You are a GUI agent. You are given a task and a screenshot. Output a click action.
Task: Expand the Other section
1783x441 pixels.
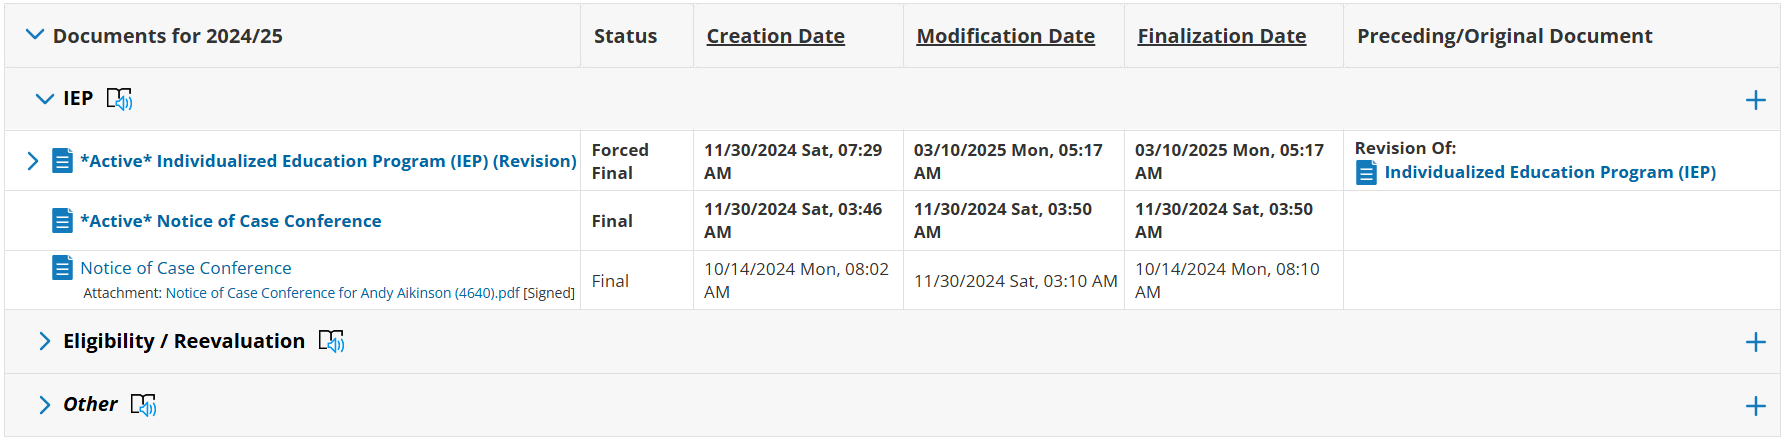44,405
